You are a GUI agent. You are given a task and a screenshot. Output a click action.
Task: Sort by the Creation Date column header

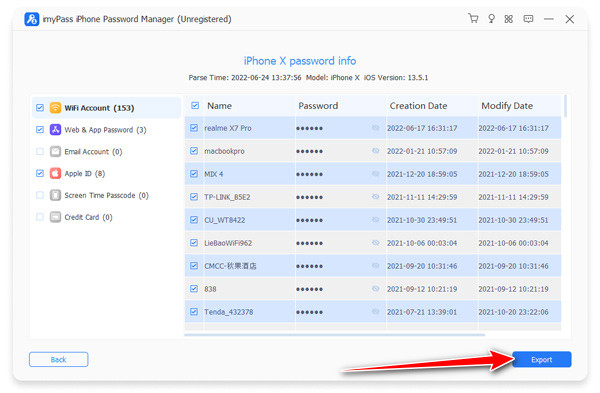[418, 106]
